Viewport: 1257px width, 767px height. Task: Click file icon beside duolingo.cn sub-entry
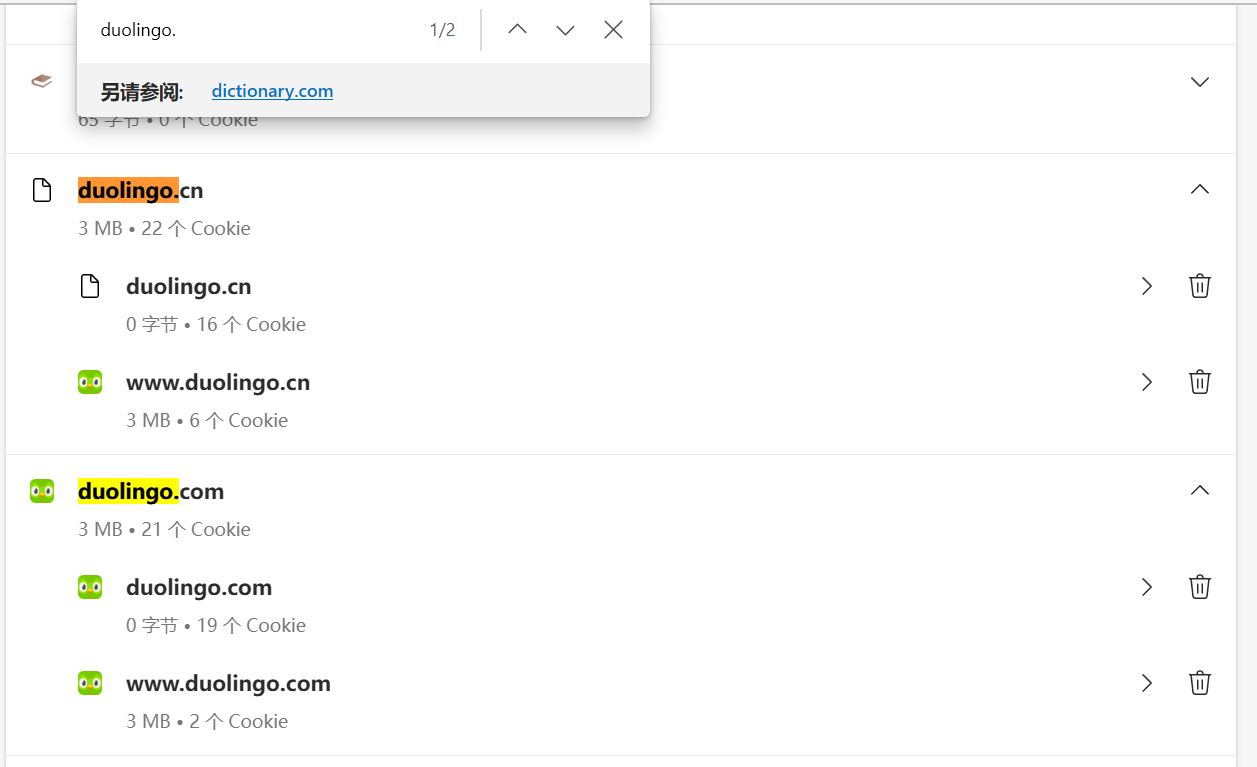click(90, 286)
